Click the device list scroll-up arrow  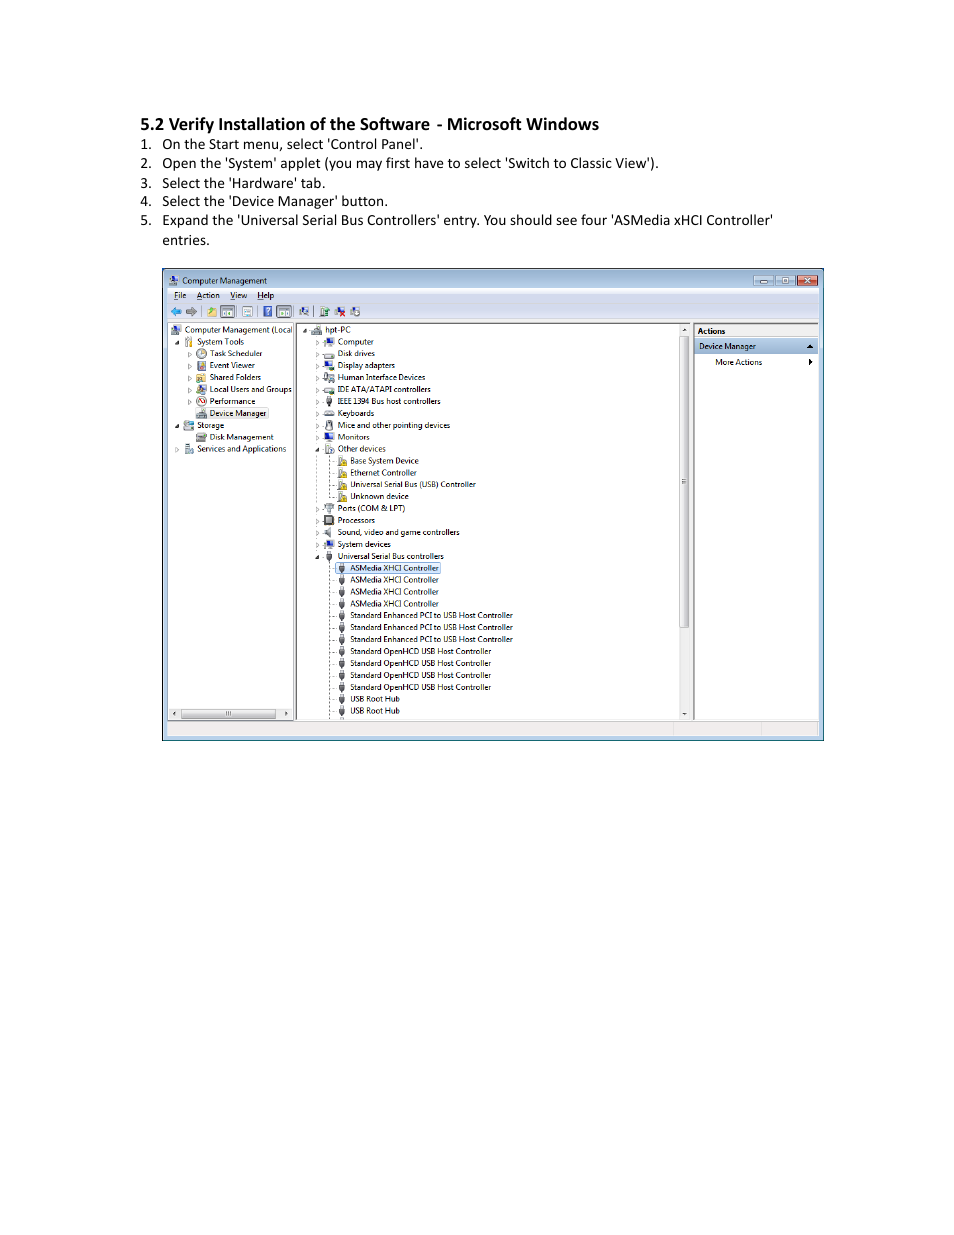(x=685, y=330)
